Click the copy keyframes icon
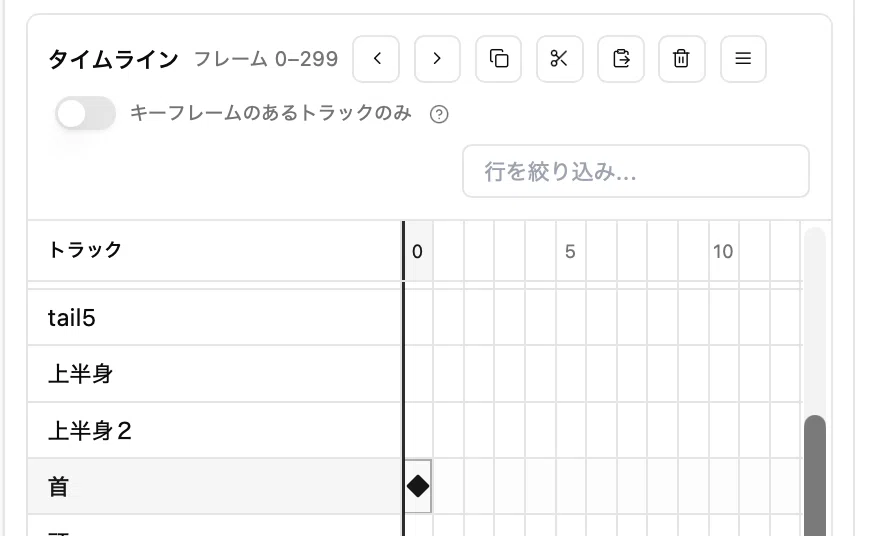The image size is (872, 536). (x=498, y=59)
